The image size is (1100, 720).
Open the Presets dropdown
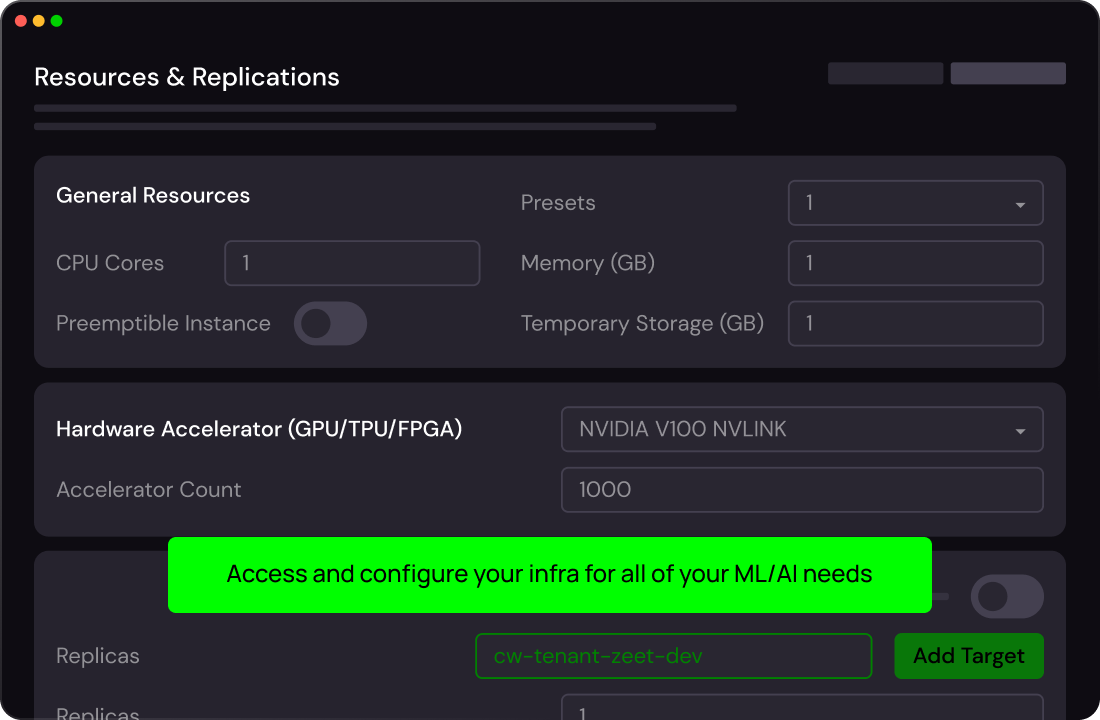pos(914,203)
